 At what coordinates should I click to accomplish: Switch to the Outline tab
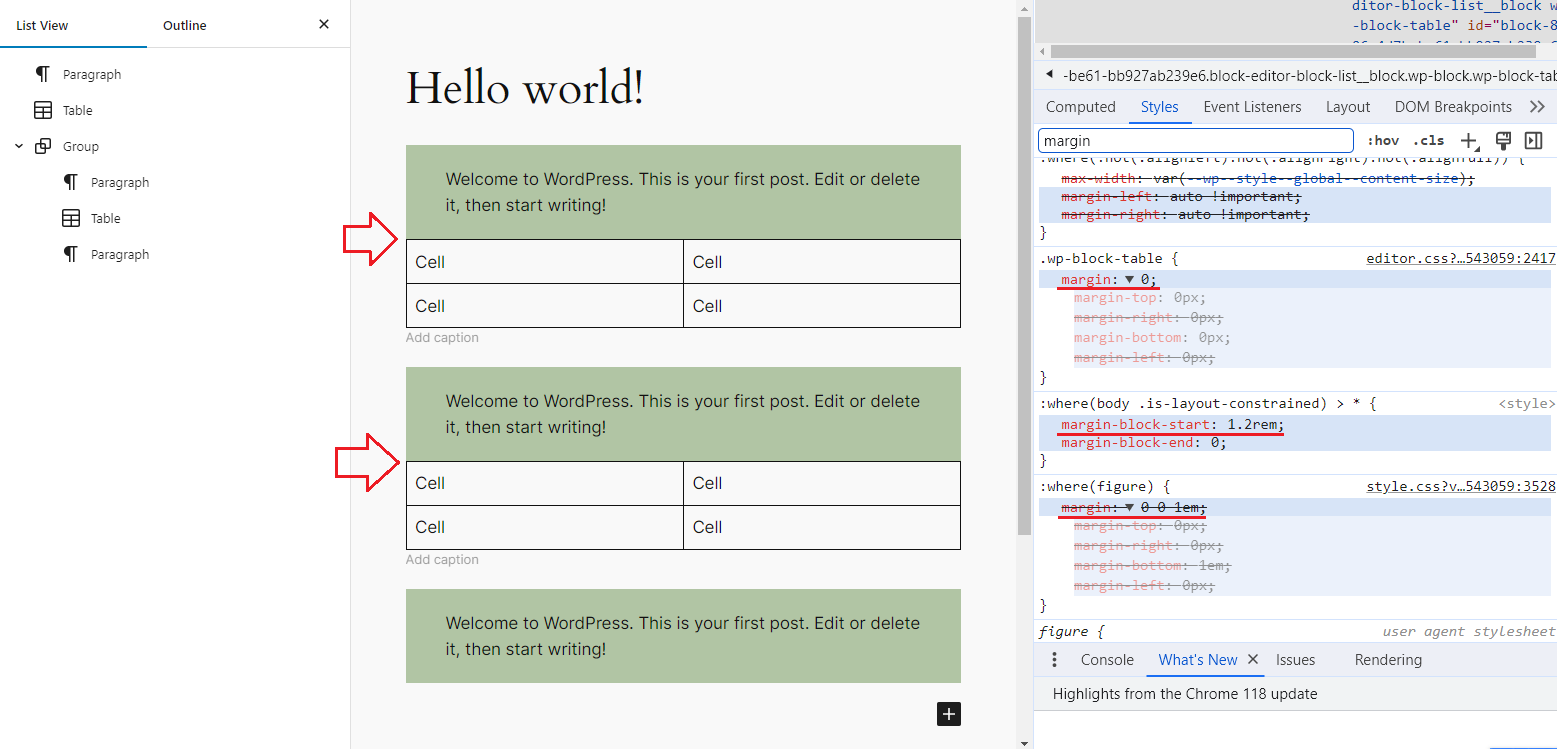click(x=184, y=25)
